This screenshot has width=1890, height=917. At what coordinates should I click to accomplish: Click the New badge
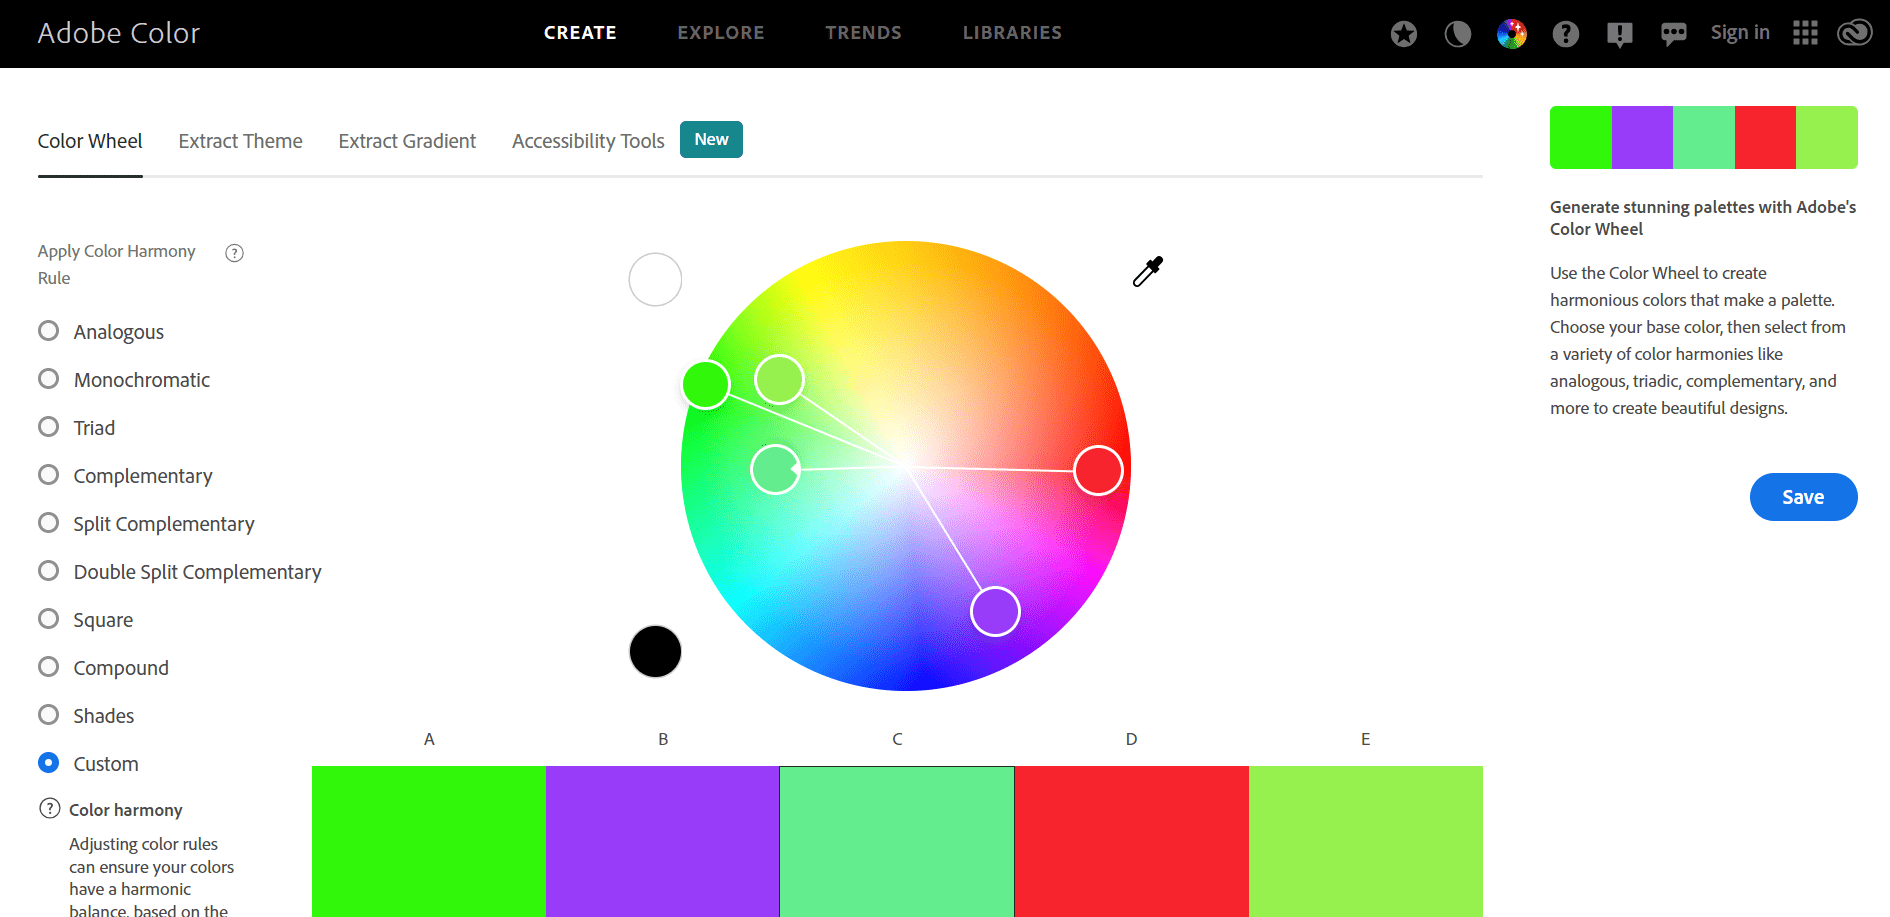tap(711, 139)
